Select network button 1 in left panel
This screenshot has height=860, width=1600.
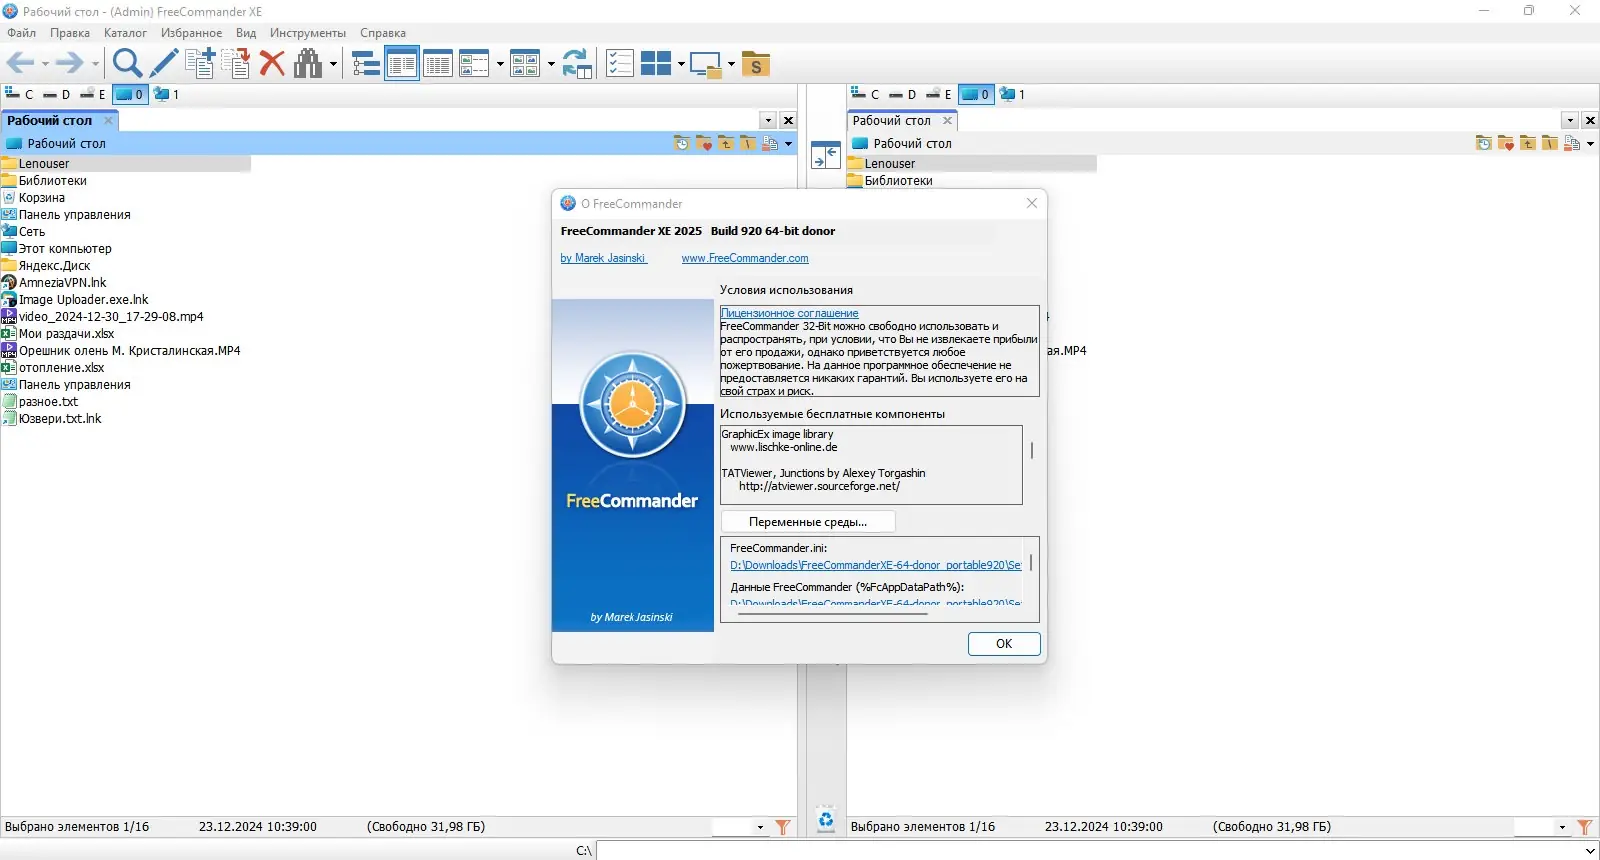click(166, 94)
